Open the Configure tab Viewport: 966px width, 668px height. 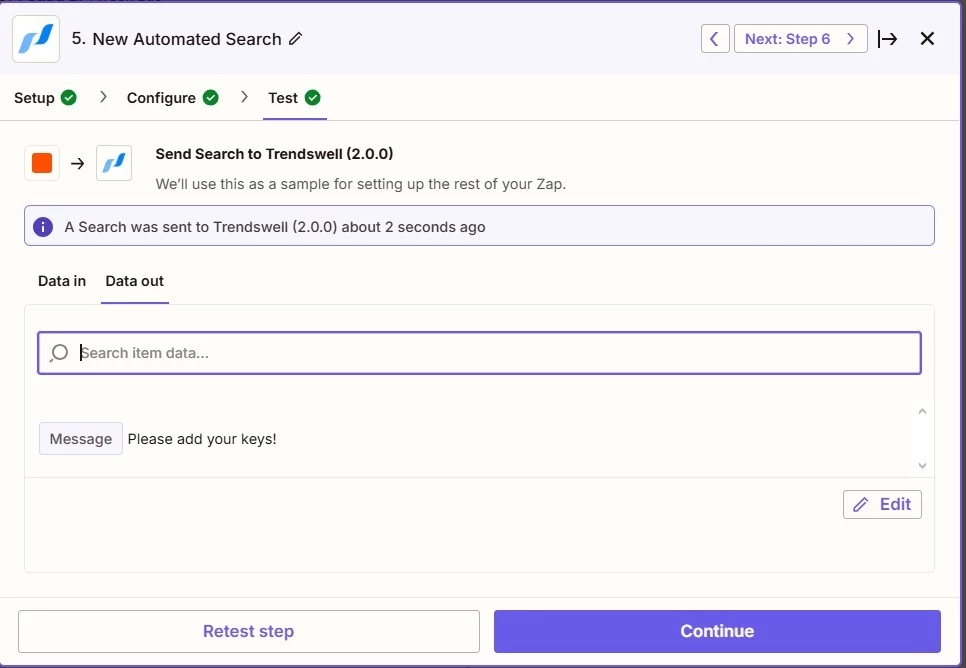tap(172, 98)
